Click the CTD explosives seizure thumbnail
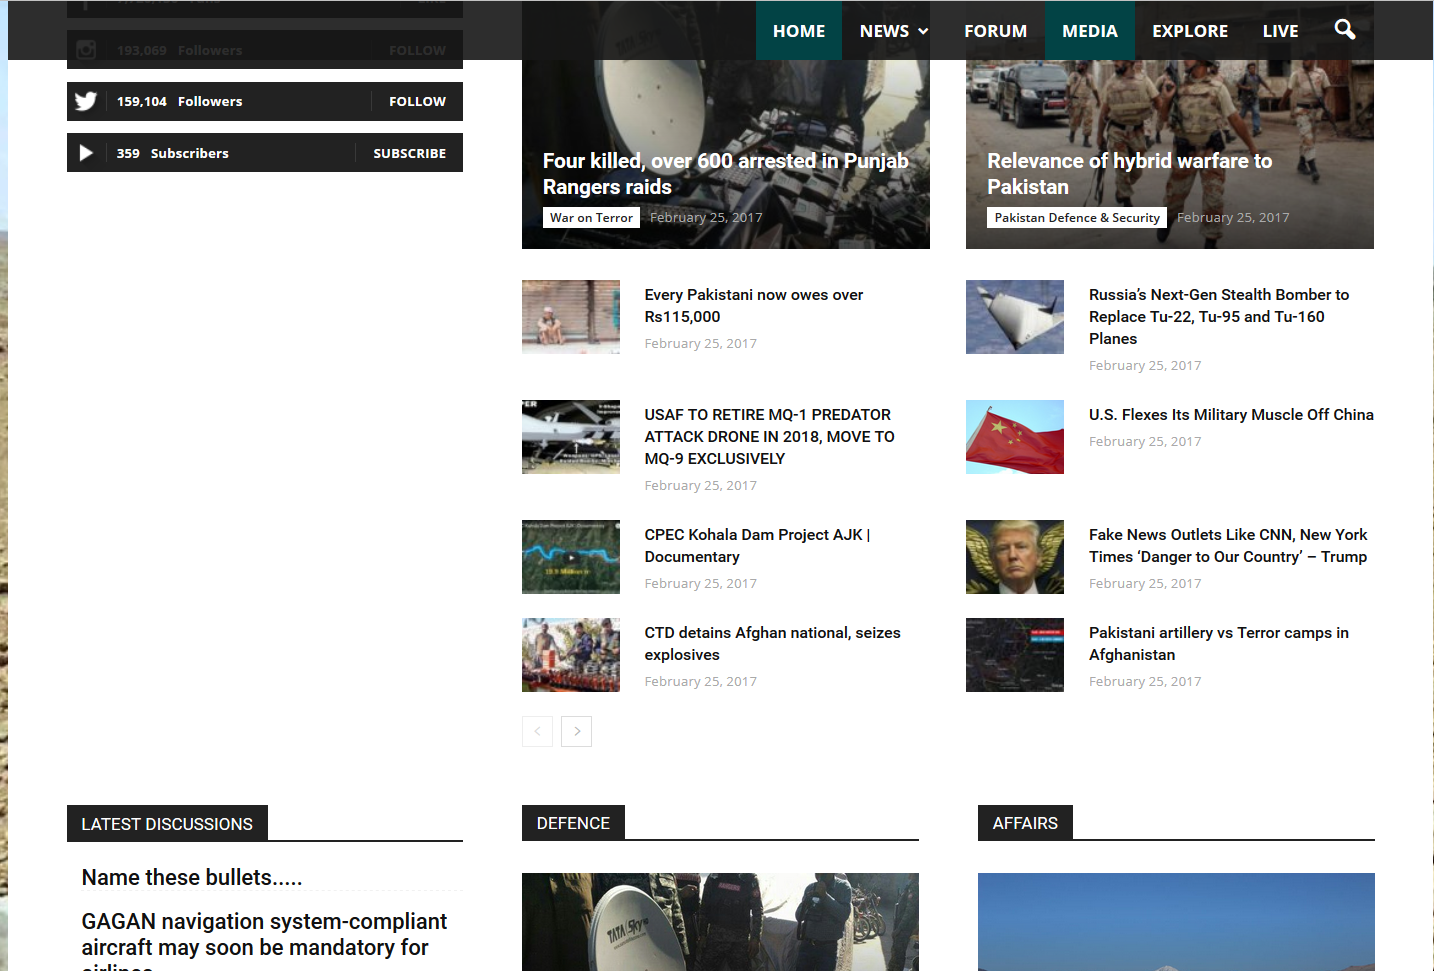 571,655
